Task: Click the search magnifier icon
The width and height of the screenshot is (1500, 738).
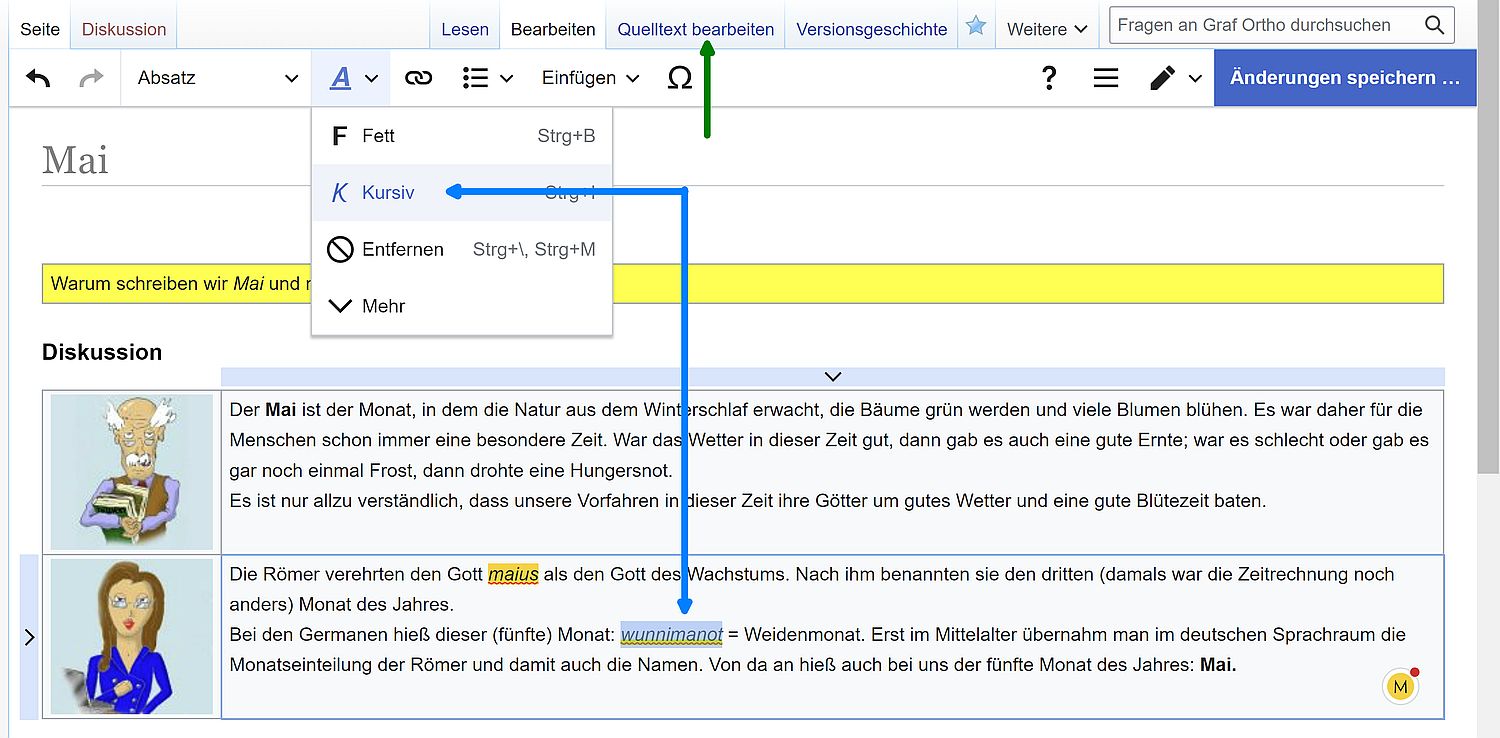Action: click(x=1434, y=26)
